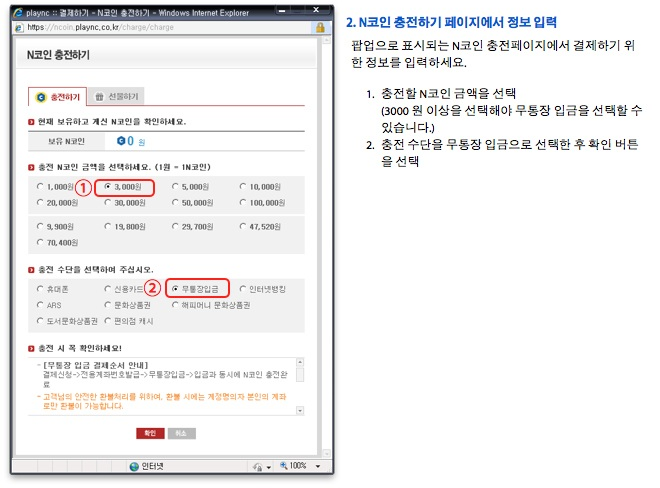This screenshot has height=488, width=660.
Task: Choose 인터넷뱅킹 payment method
Action: click(243, 289)
